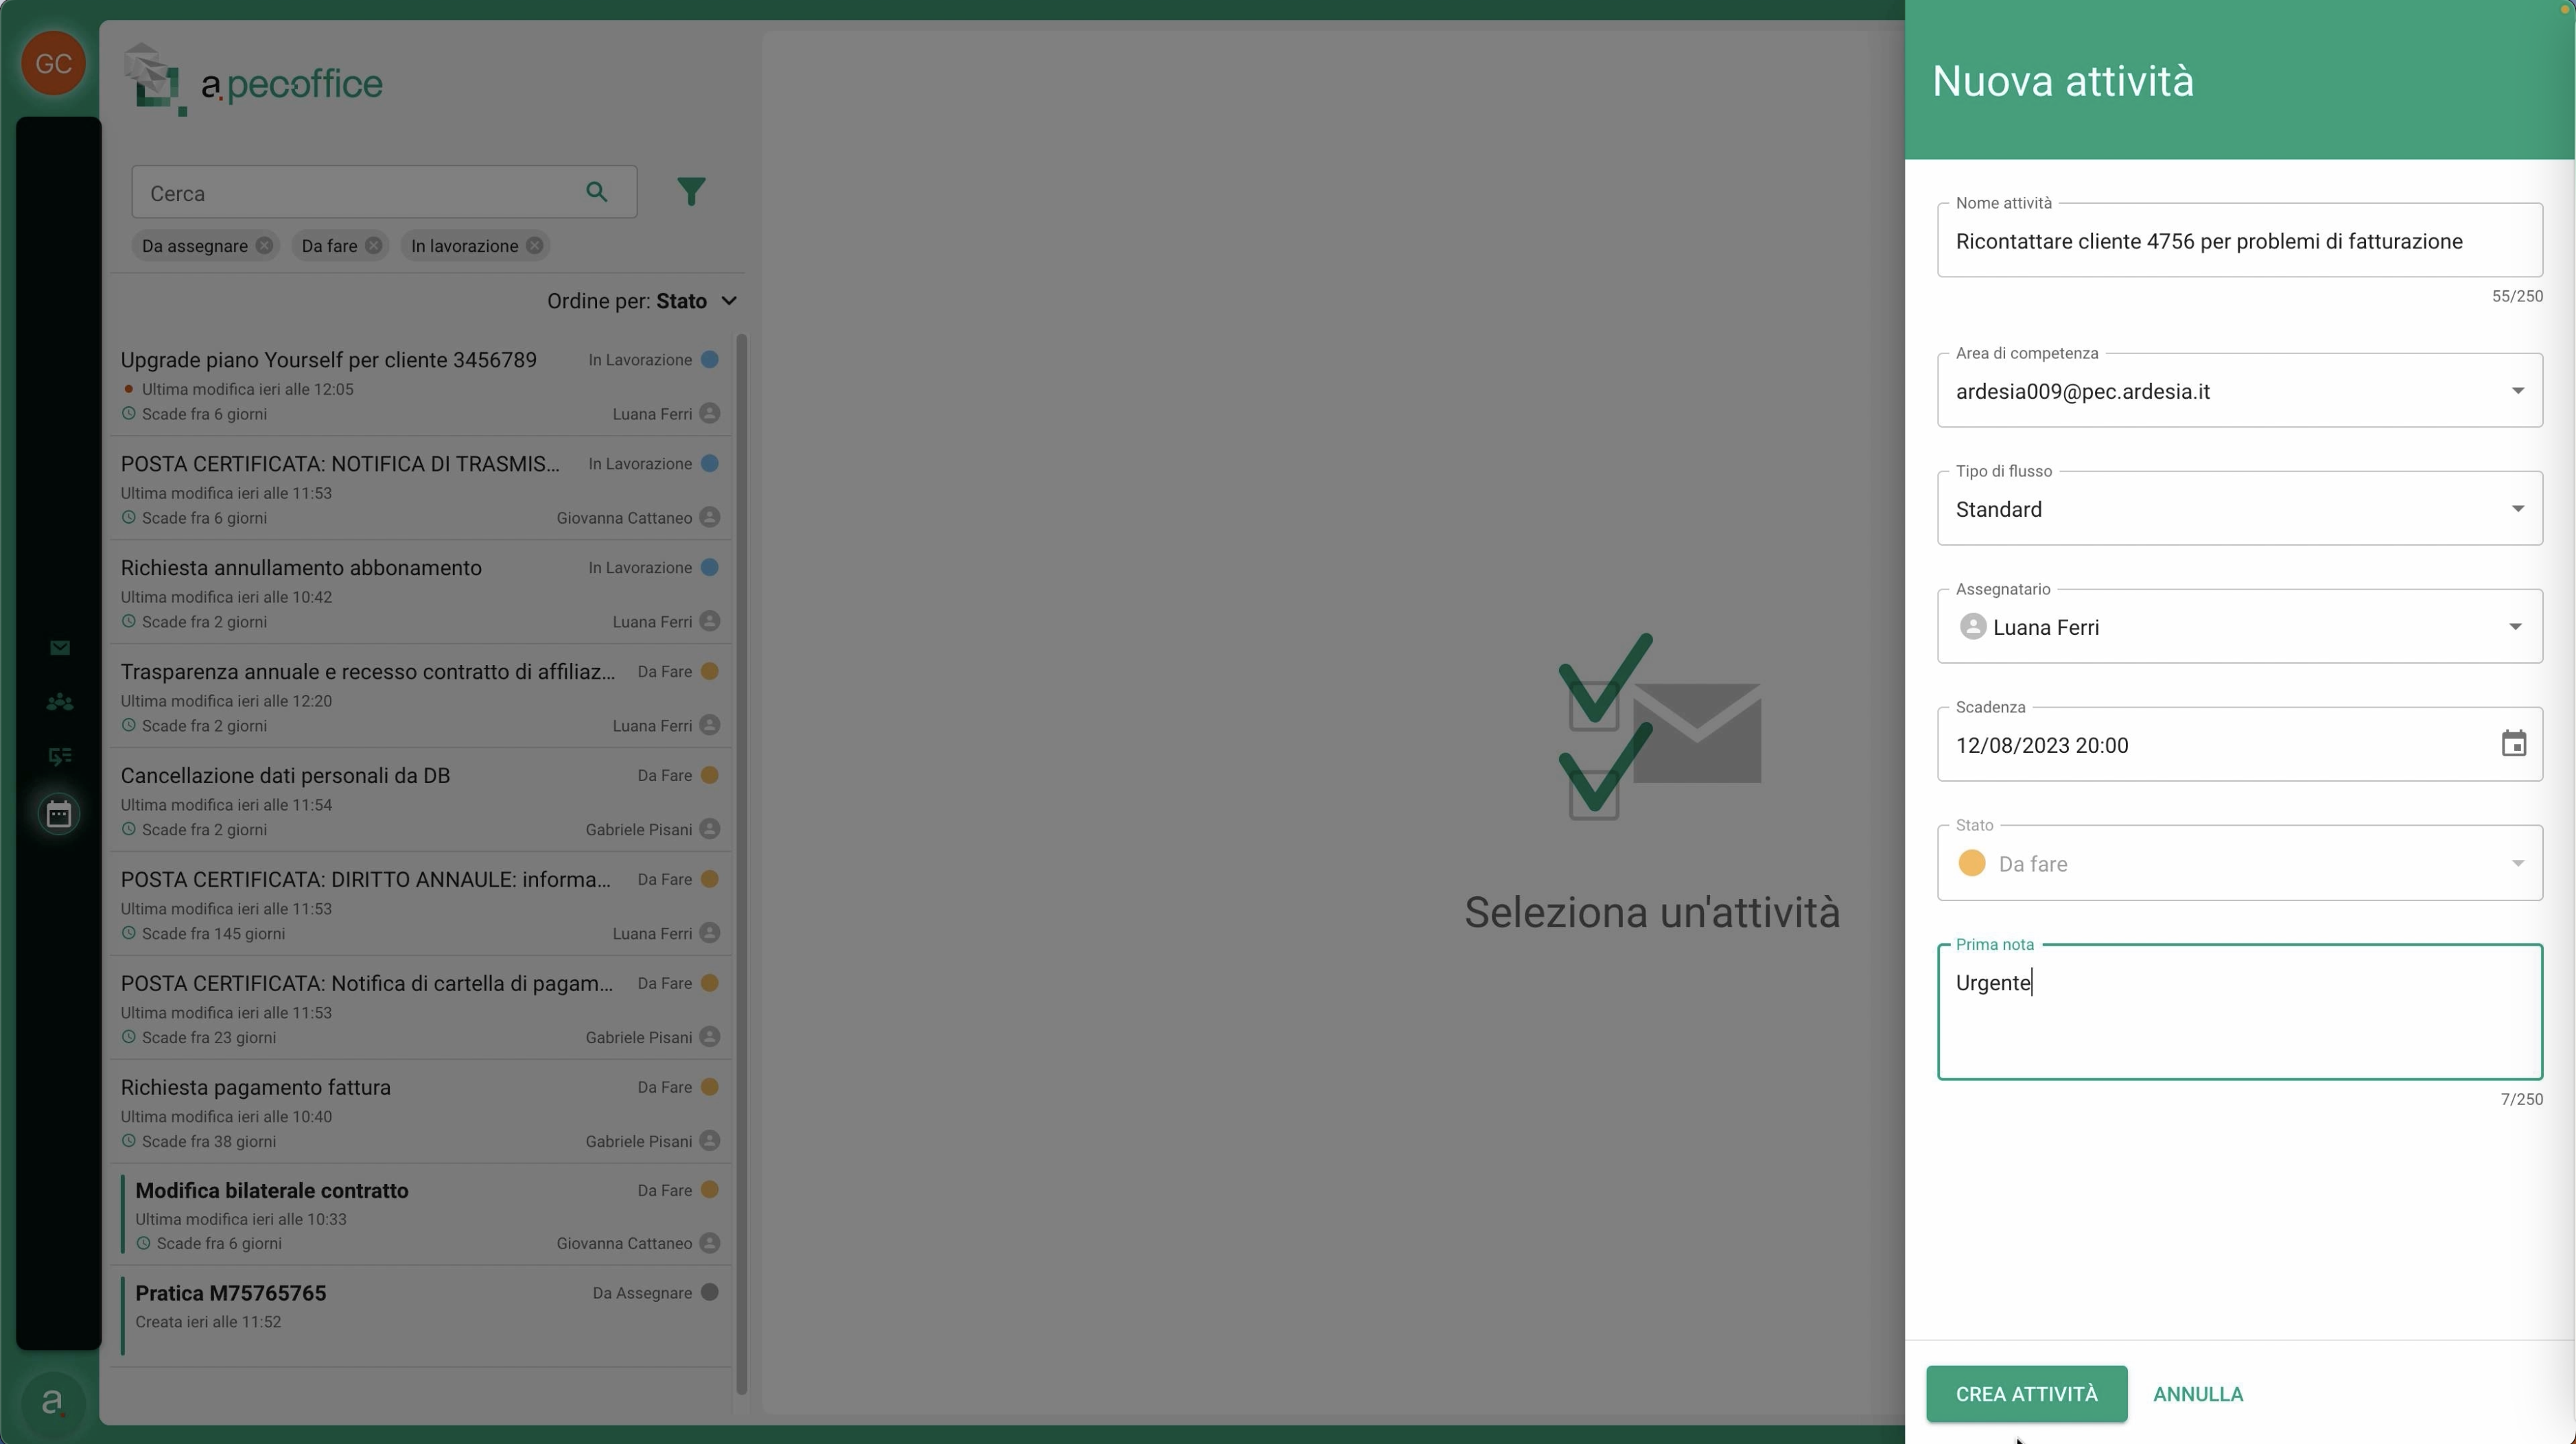Open the contacts group icon in sidebar
Image resolution: width=2576 pixels, height=1444 pixels.
point(60,702)
